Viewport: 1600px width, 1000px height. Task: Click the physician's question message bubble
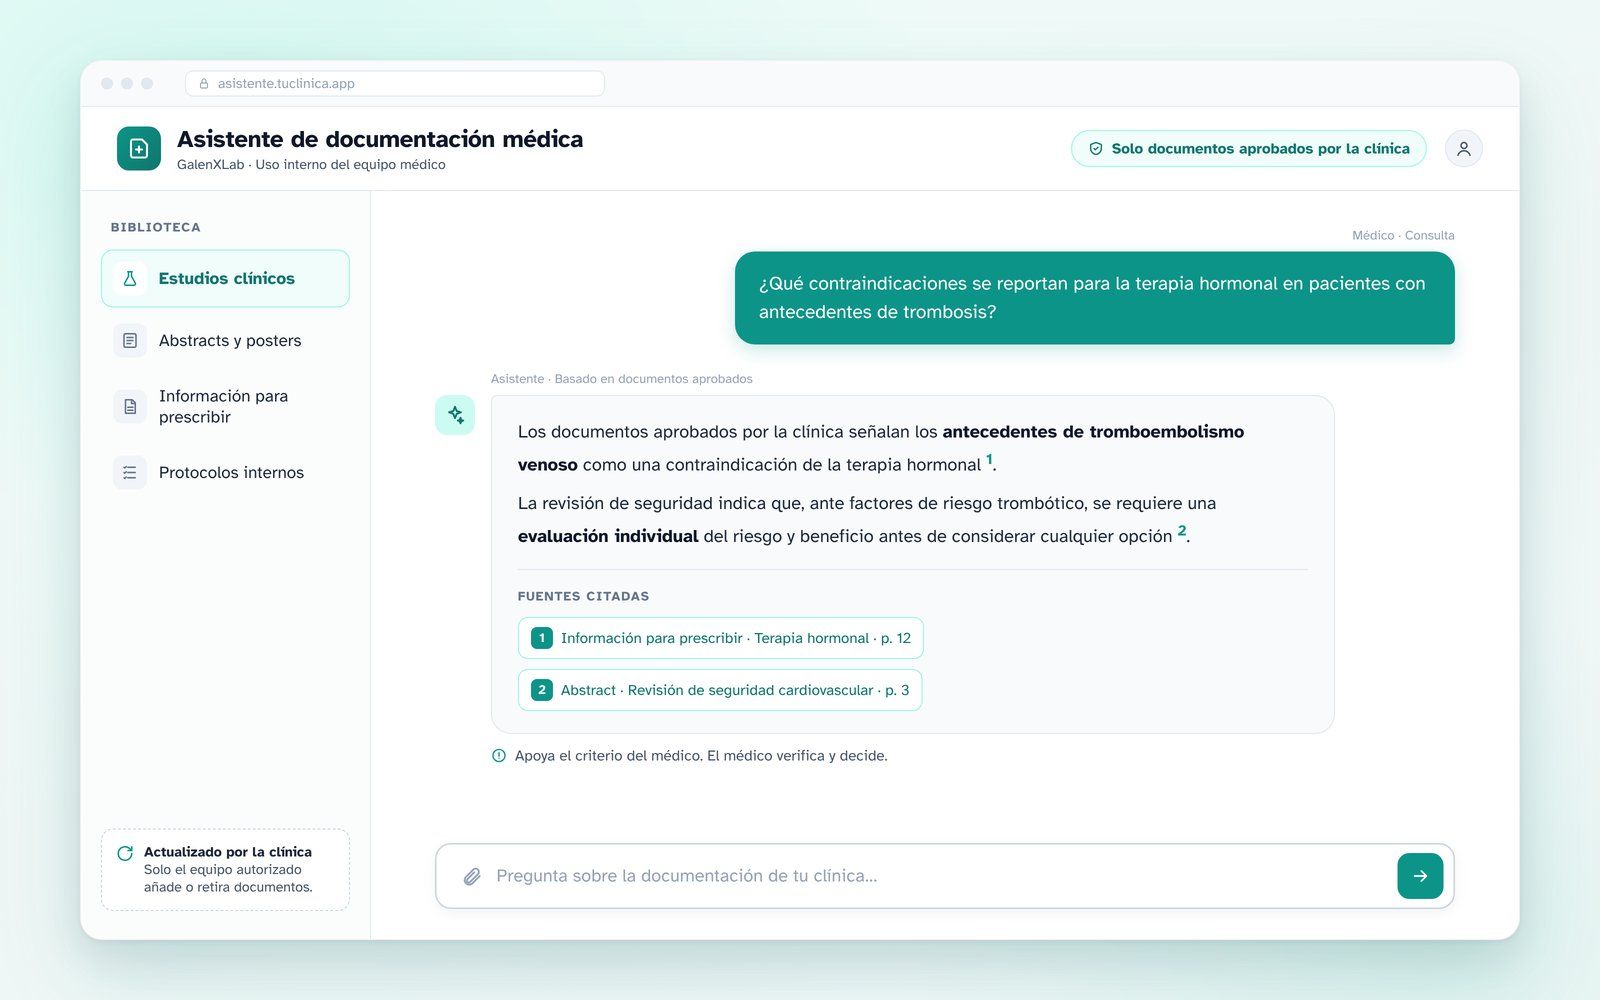click(1094, 298)
